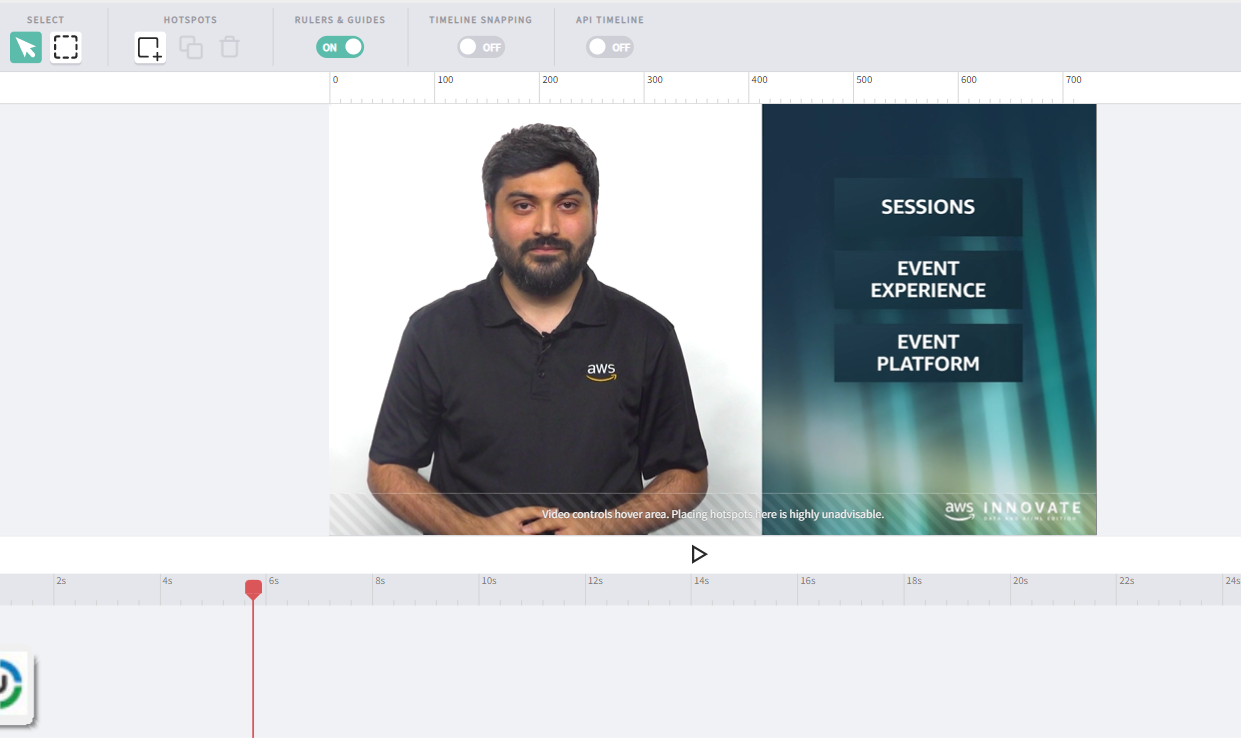Click the circular logo thumbnail in timeline
Image resolution: width=1241 pixels, height=738 pixels.
click(14, 688)
